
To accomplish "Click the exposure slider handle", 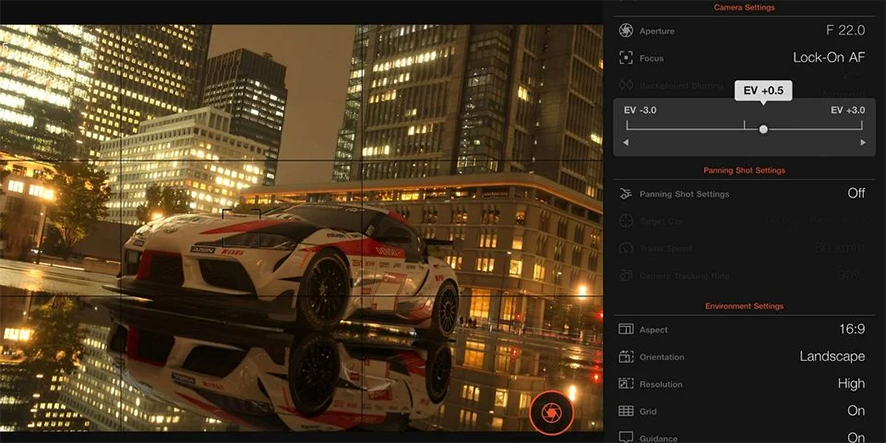I will (x=763, y=129).
